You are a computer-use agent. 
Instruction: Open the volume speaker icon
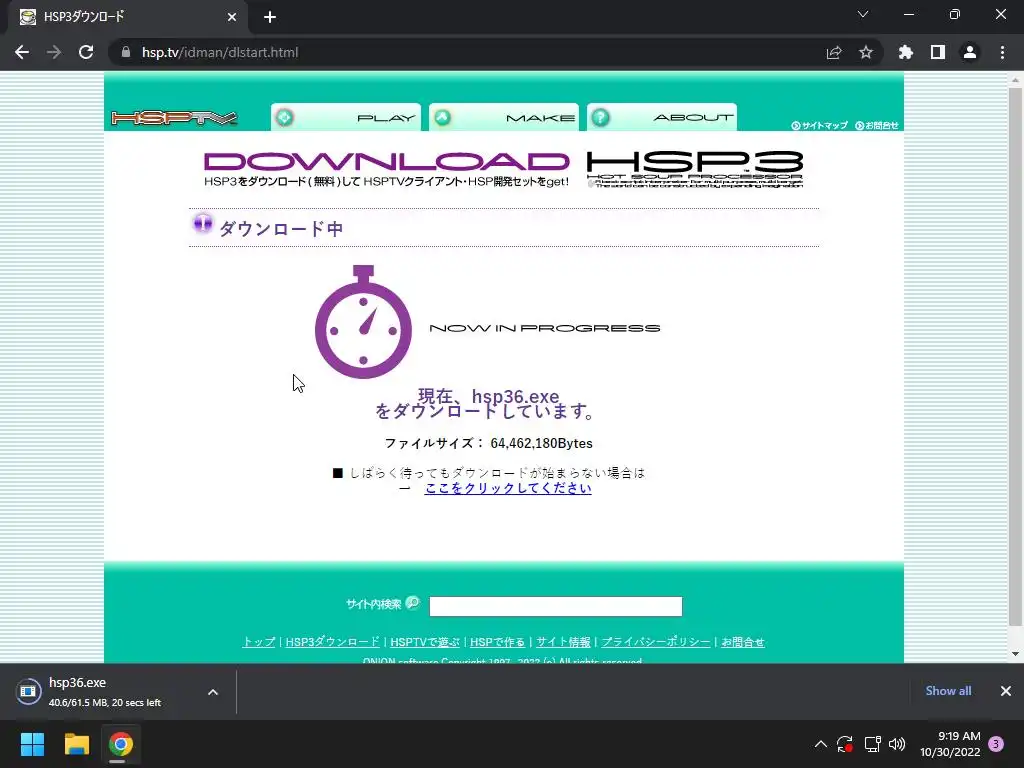pyautogui.click(x=897, y=744)
